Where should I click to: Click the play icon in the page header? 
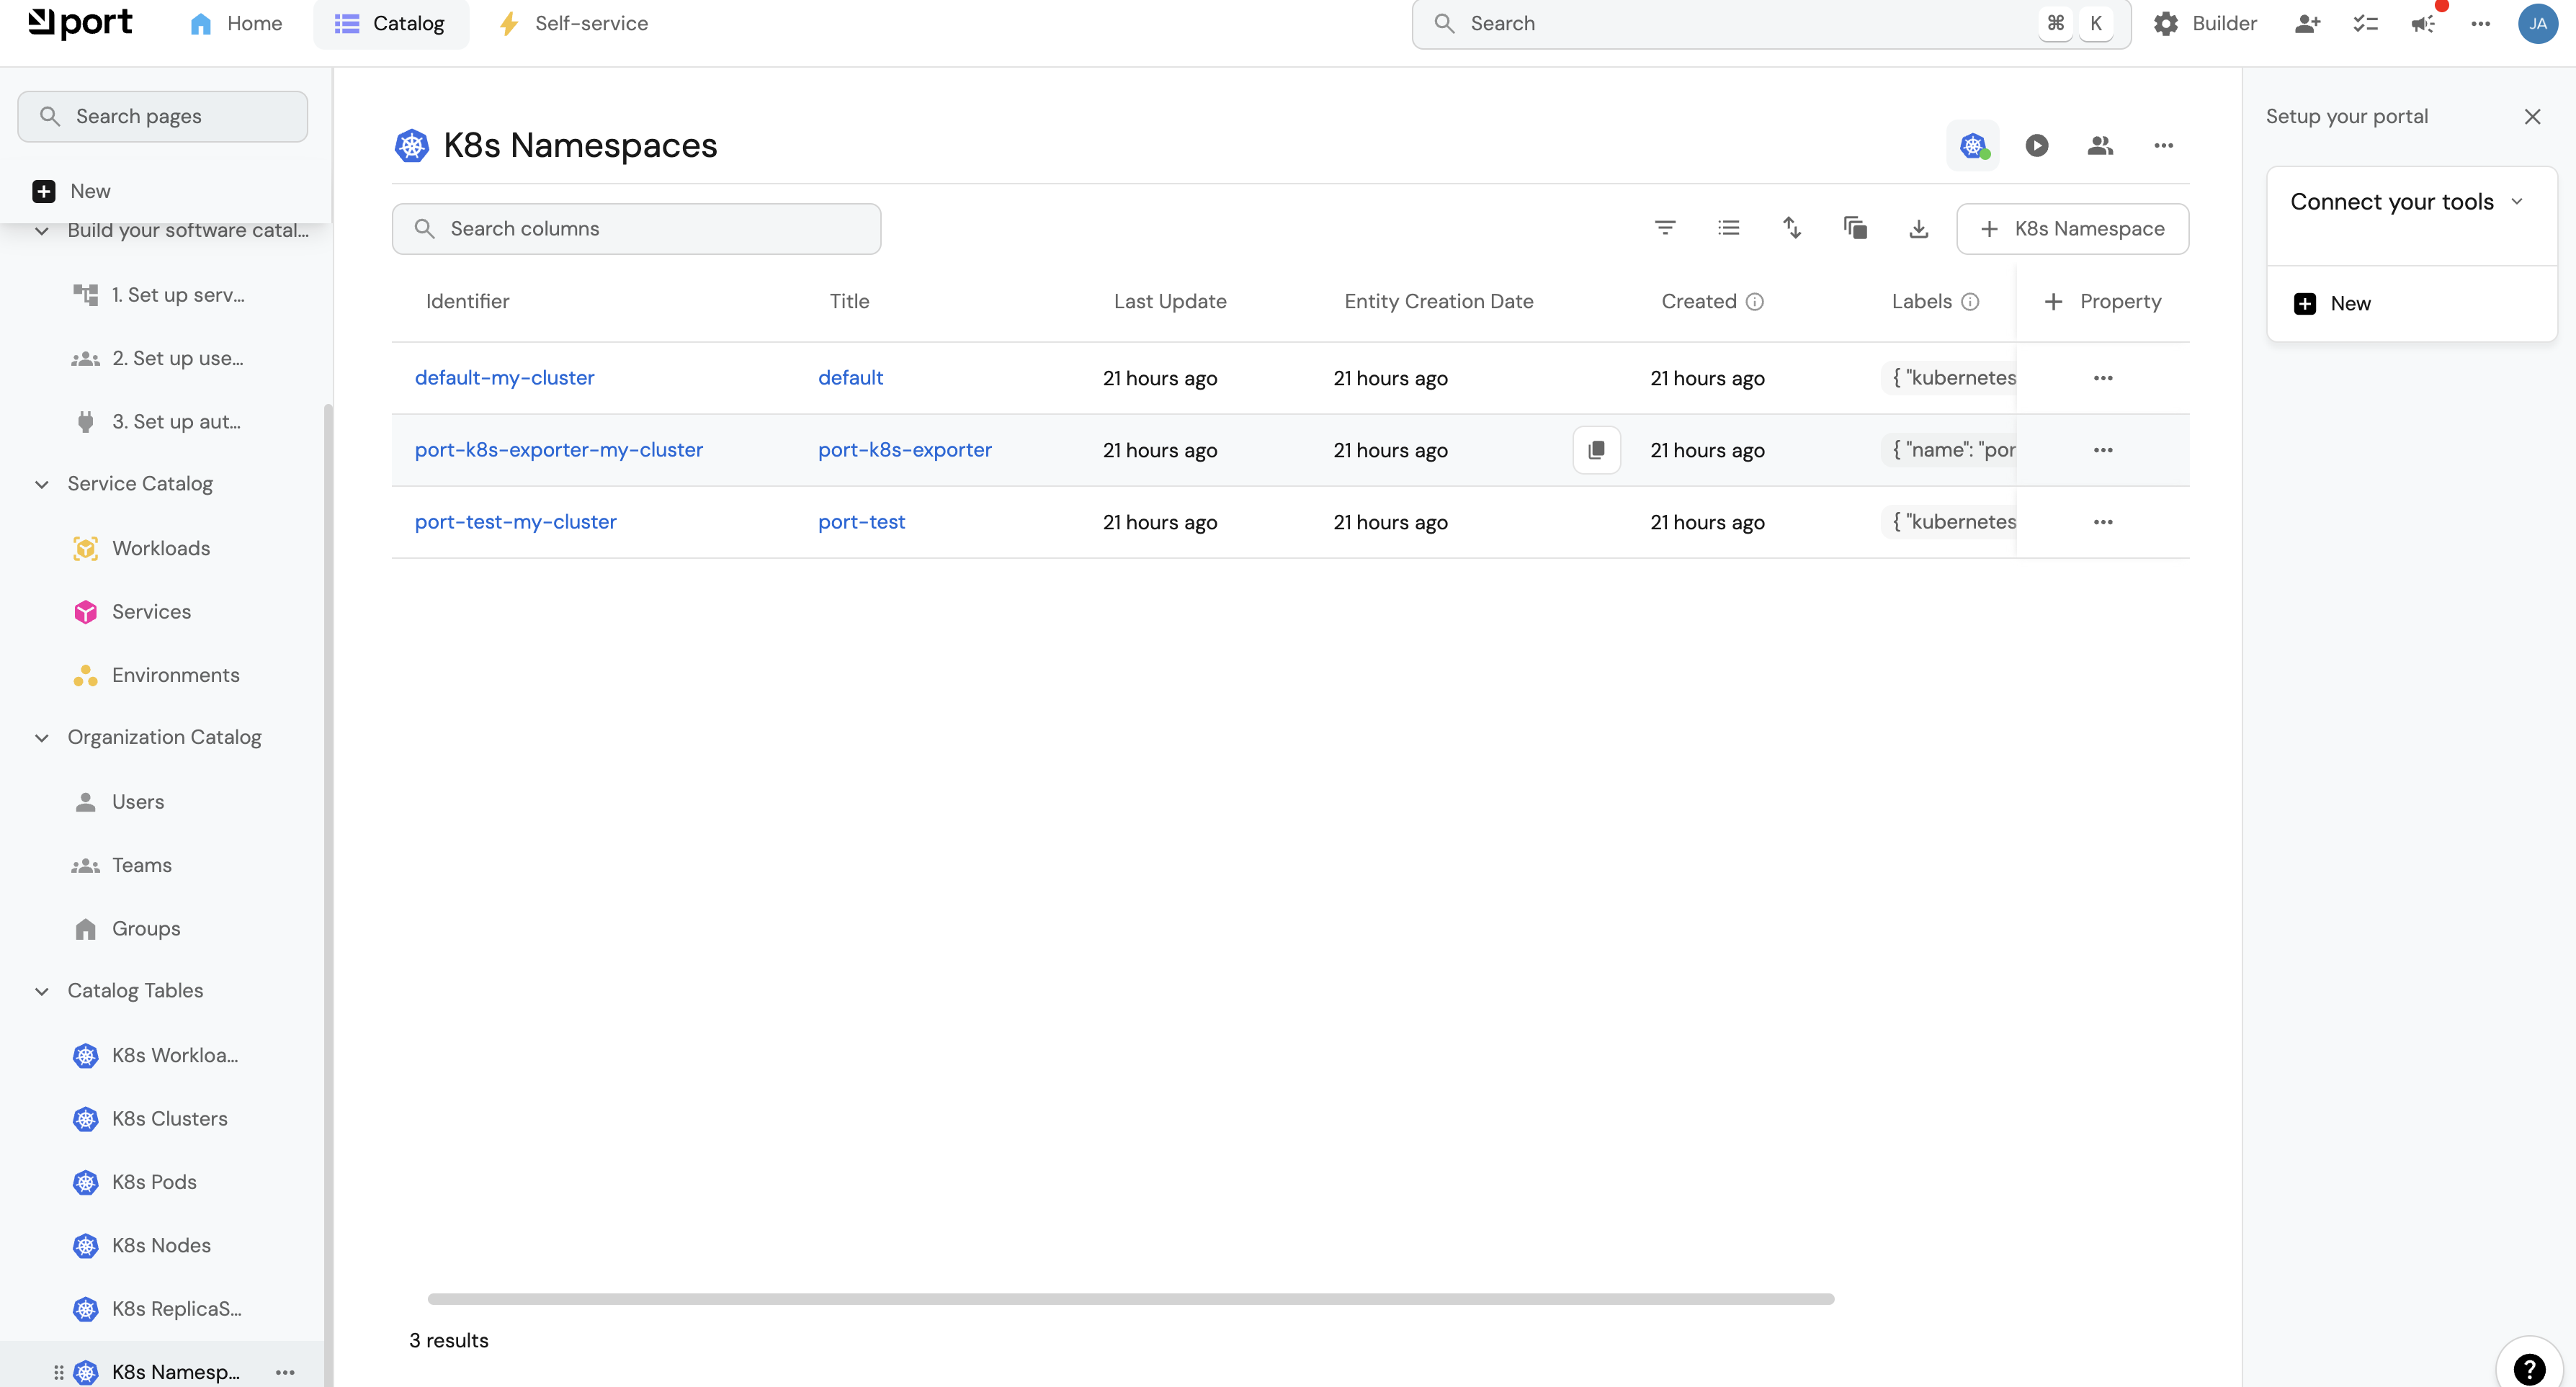click(2036, 146)
